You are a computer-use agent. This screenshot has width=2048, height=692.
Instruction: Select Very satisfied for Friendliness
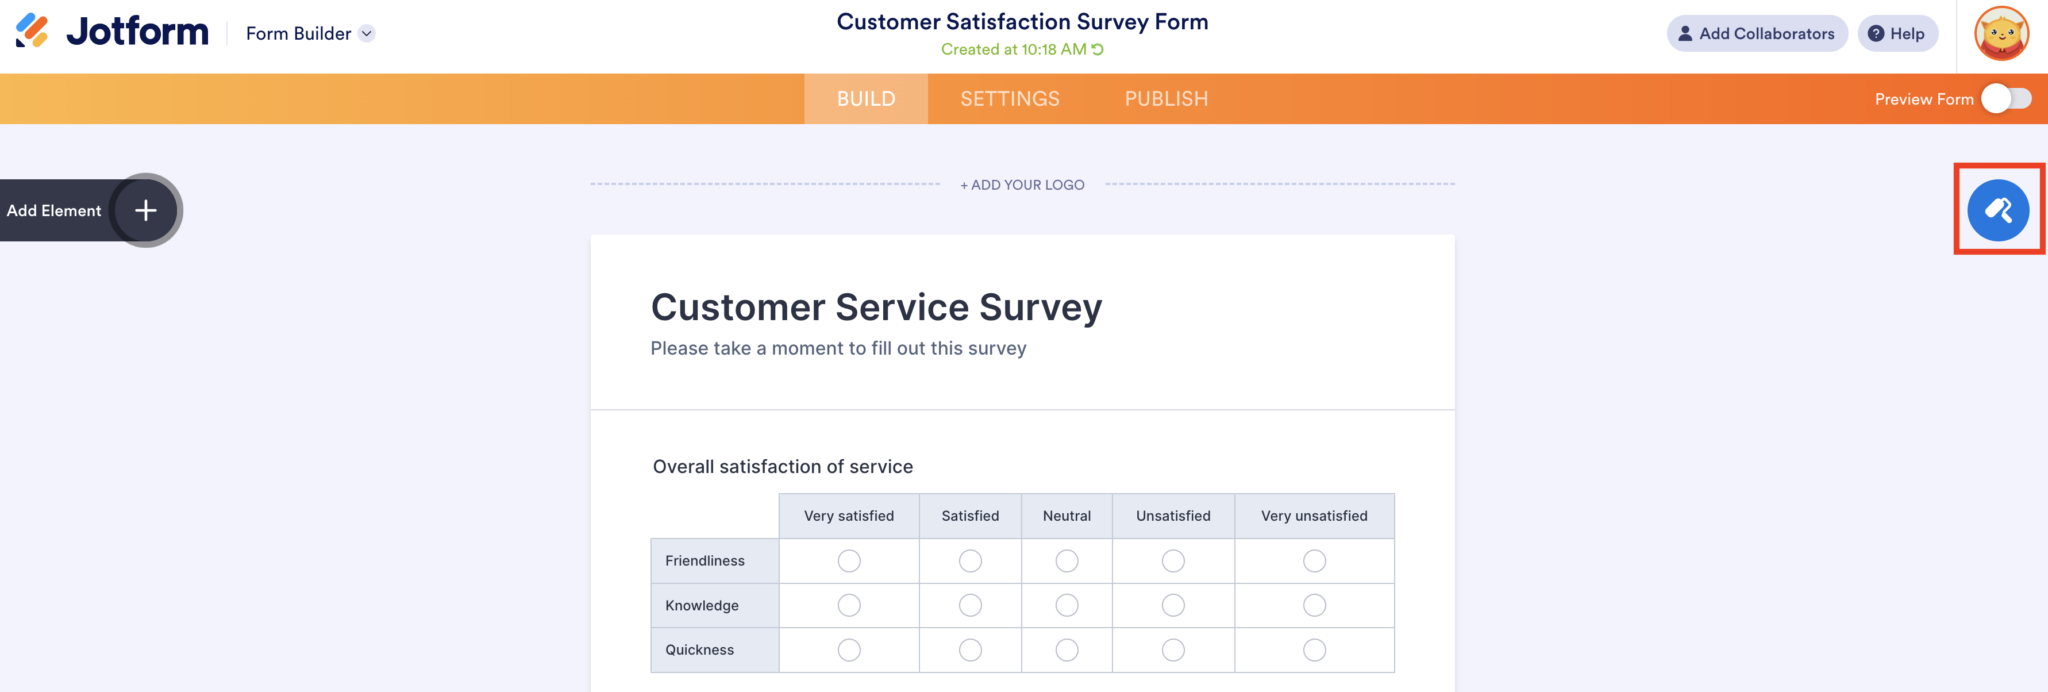coord(849,561)
